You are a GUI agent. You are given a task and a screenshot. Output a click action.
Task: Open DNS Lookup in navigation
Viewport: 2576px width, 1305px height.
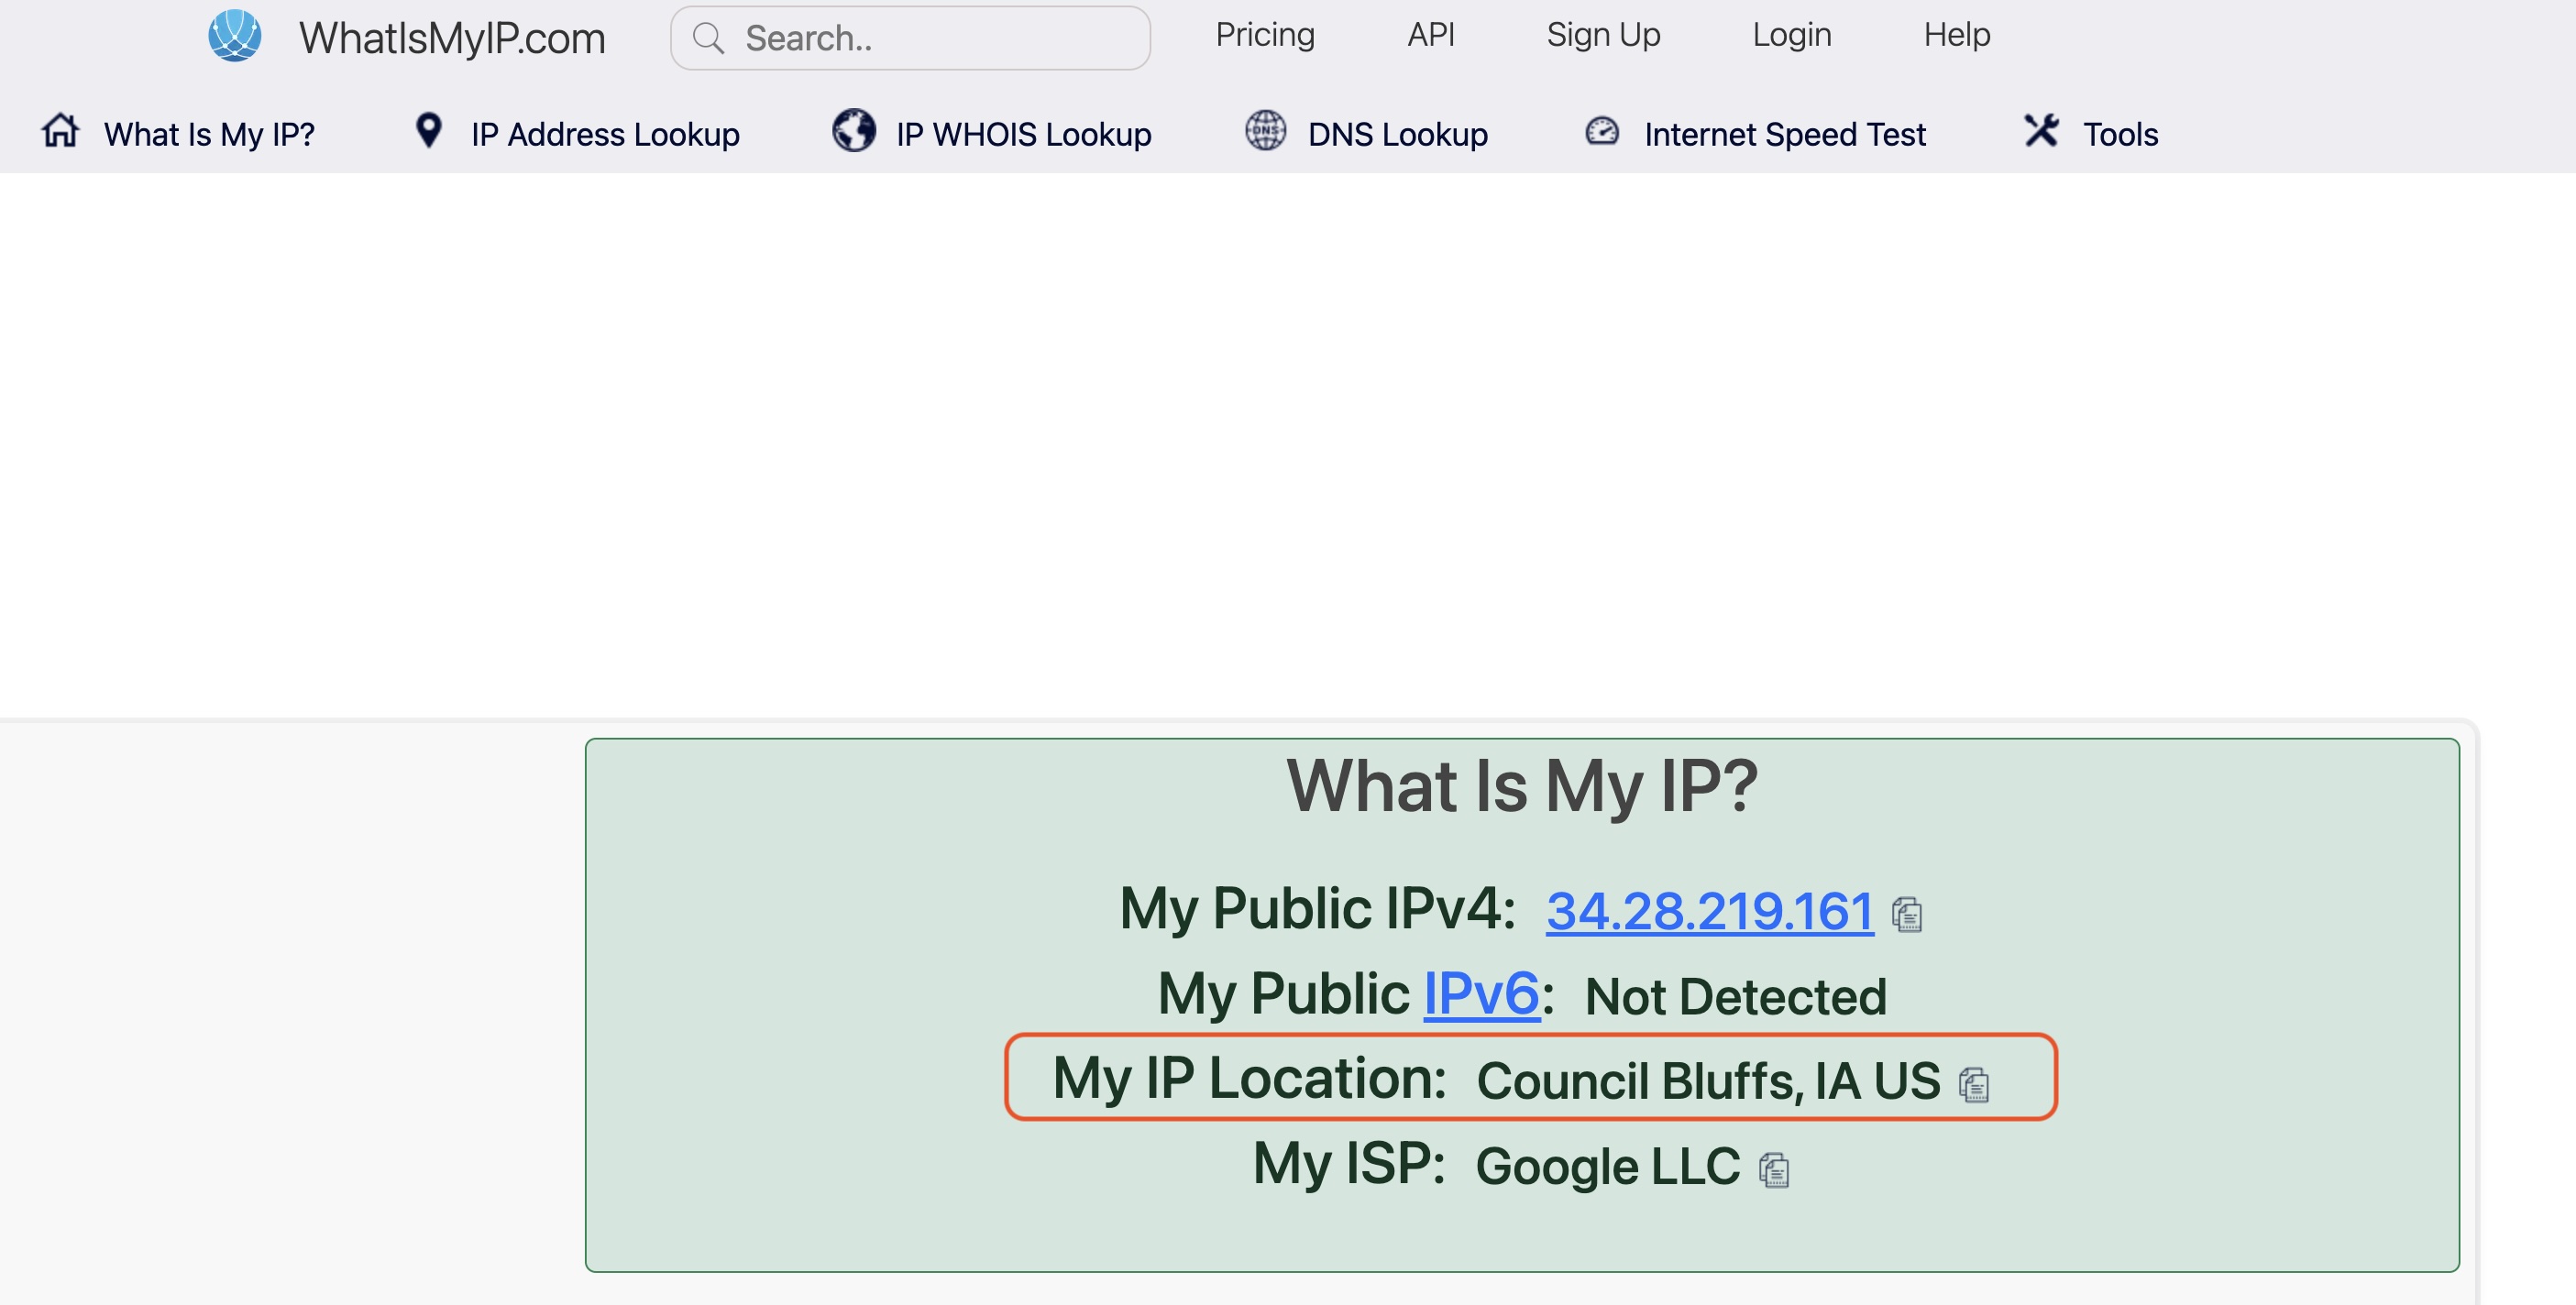1397,134
